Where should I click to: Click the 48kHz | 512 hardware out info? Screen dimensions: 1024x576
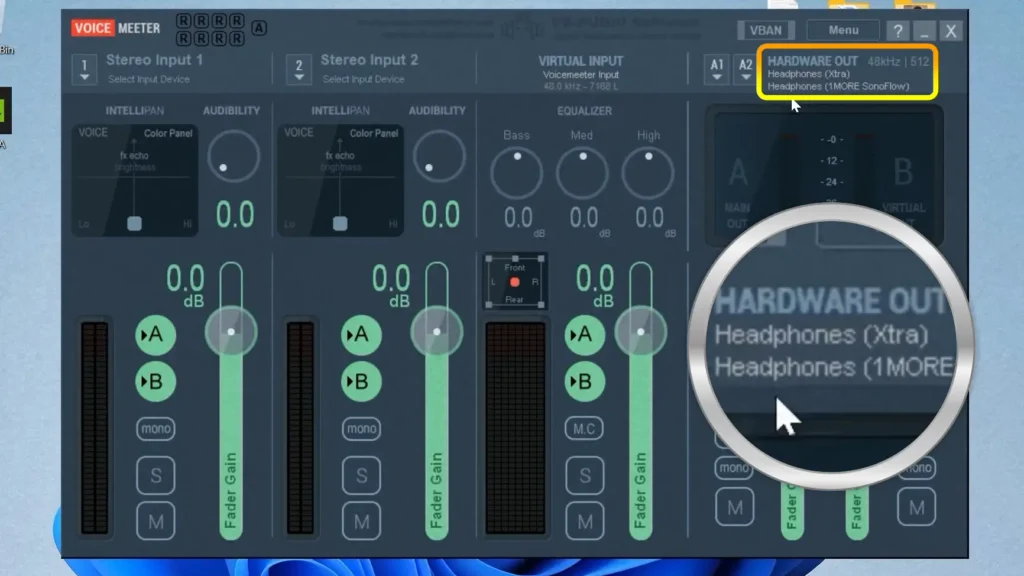pos(898,61)
